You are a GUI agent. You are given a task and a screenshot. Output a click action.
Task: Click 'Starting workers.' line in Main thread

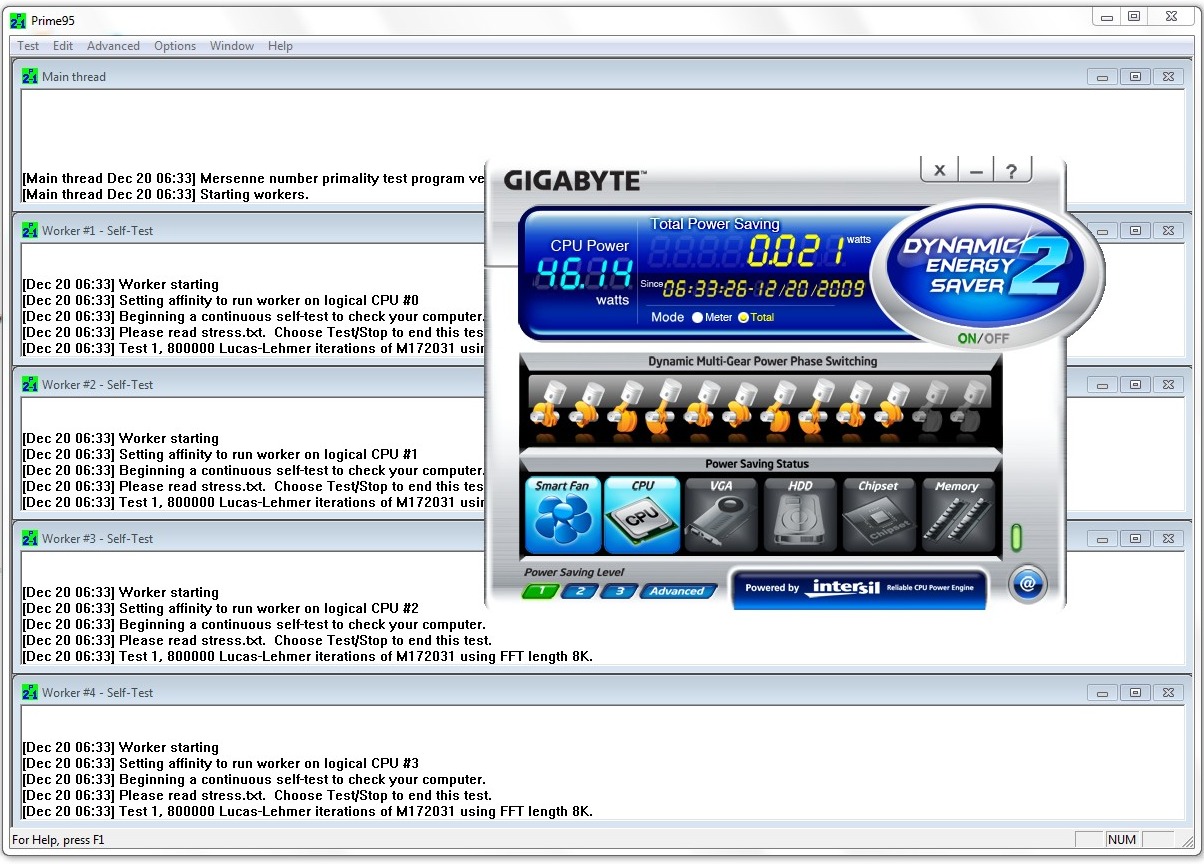click(165, 194)
